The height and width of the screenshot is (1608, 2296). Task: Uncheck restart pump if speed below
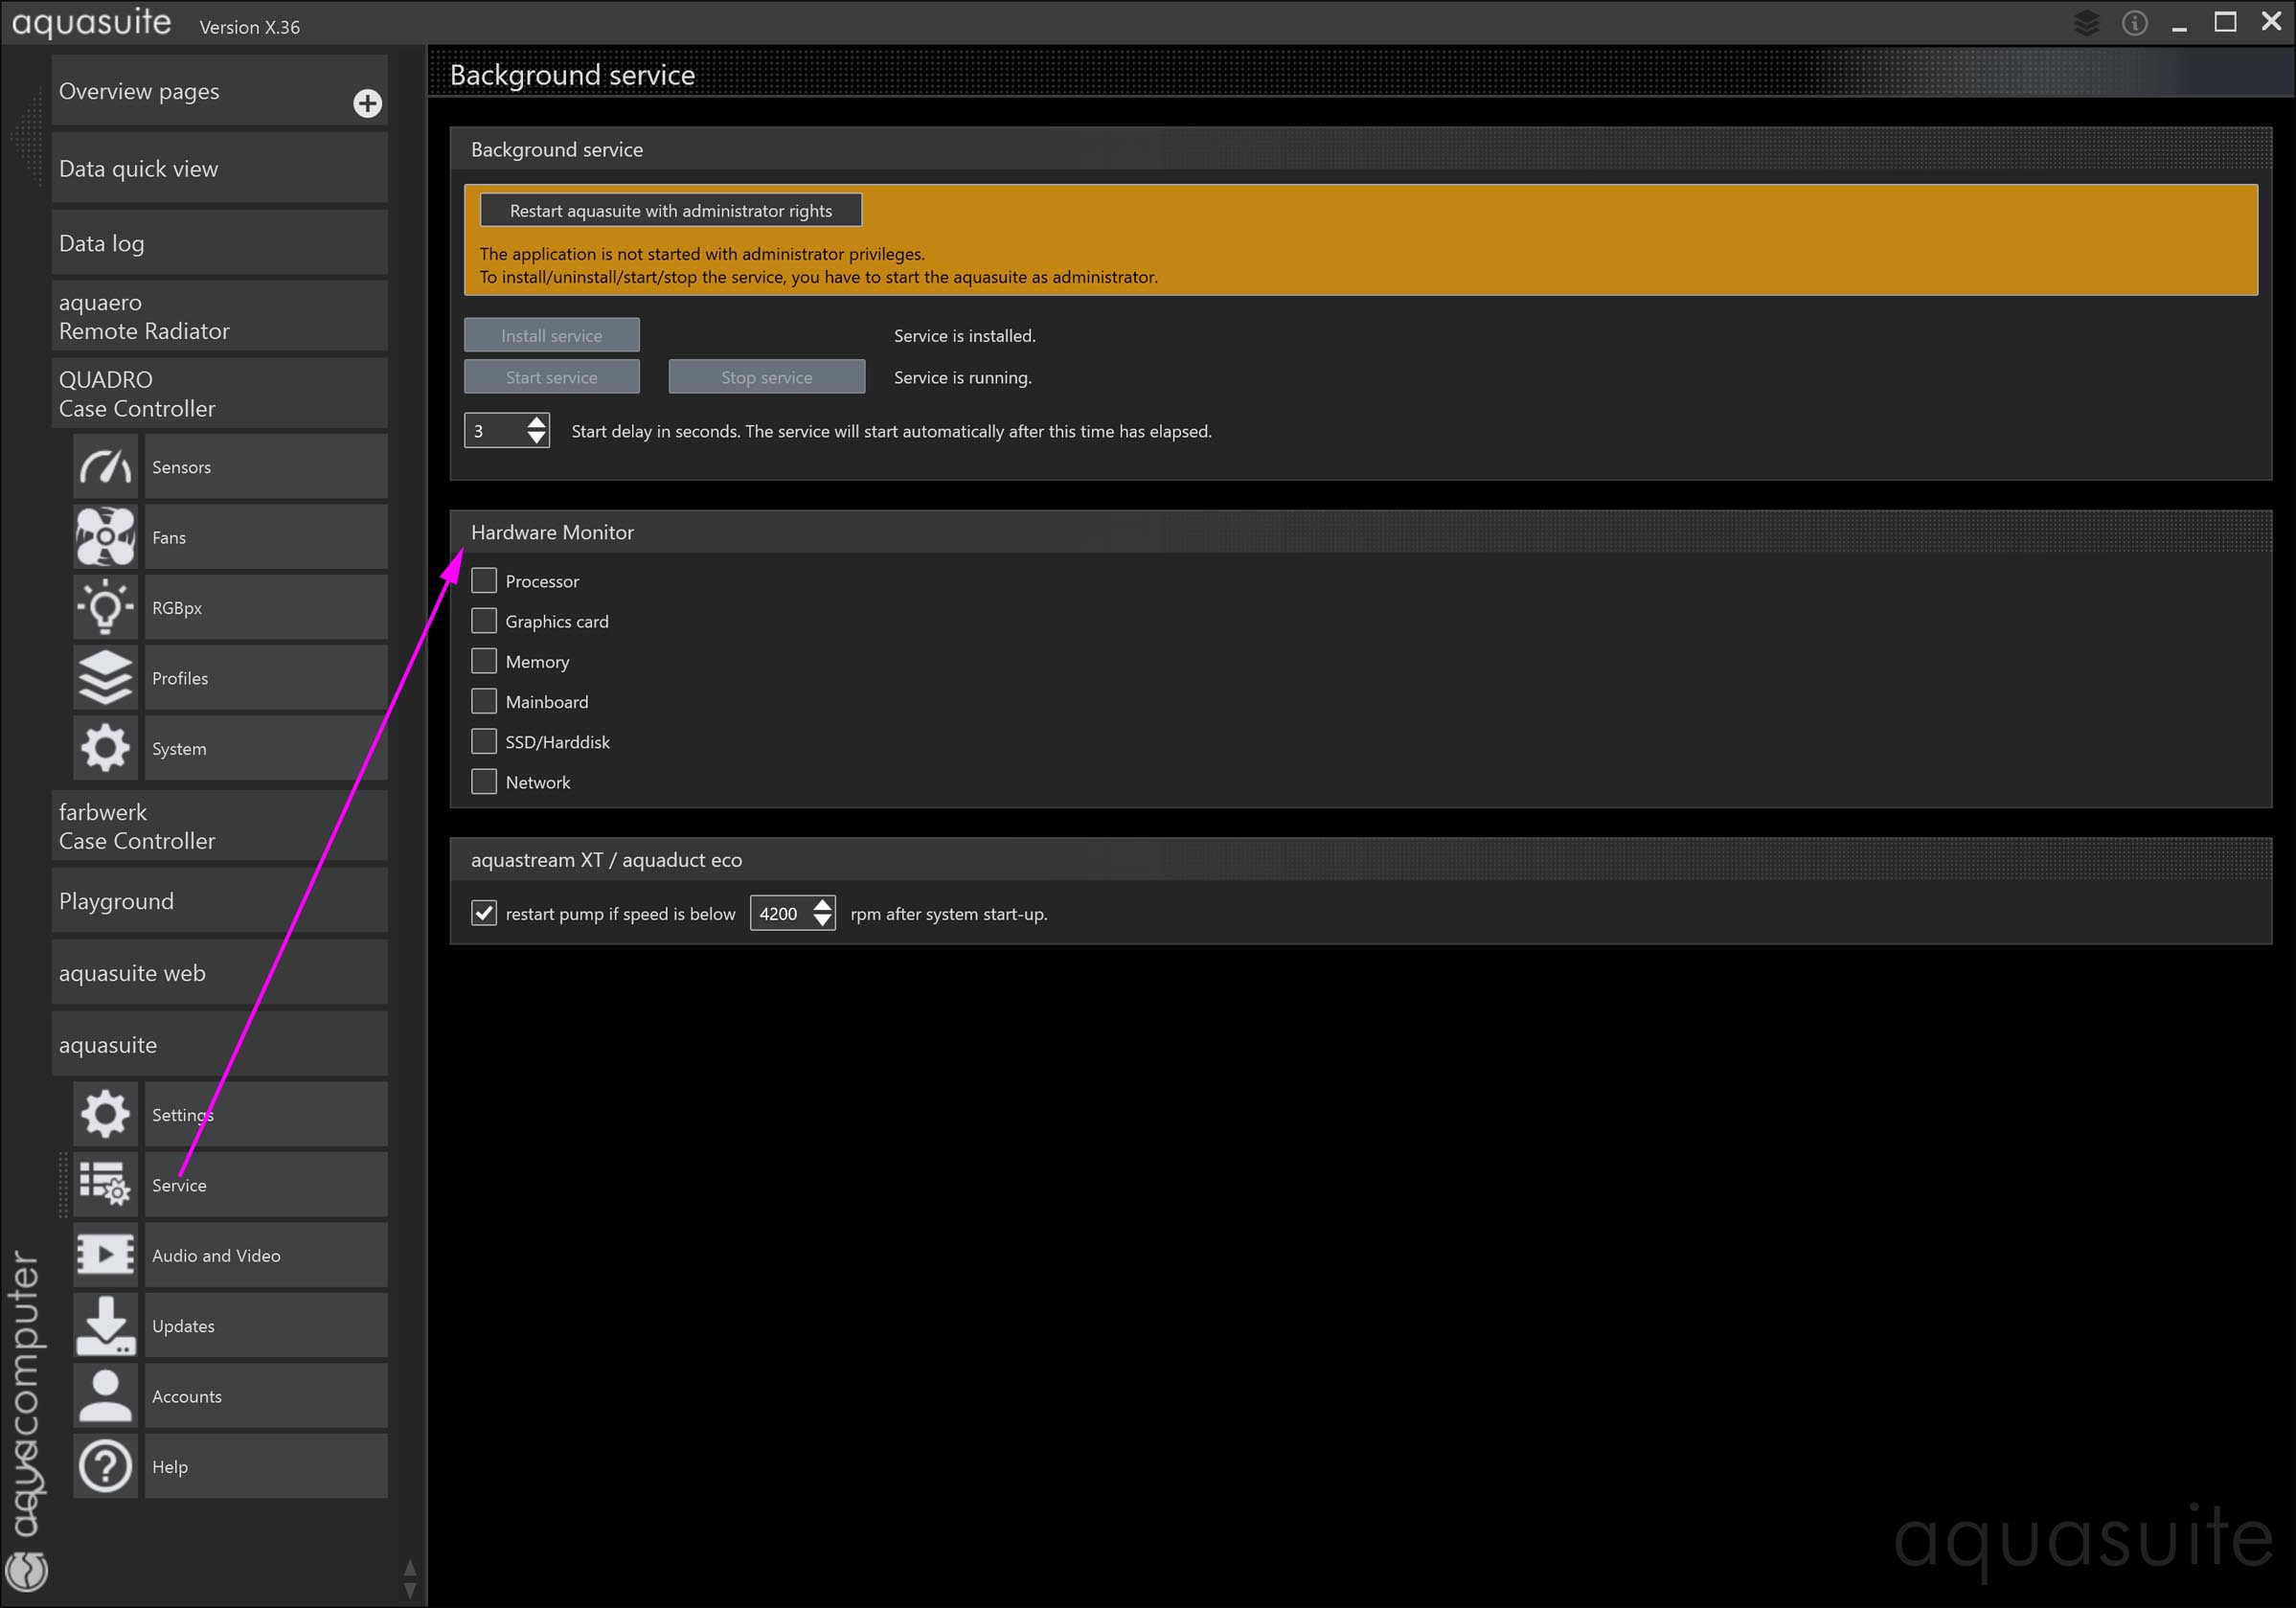(484, 913)
